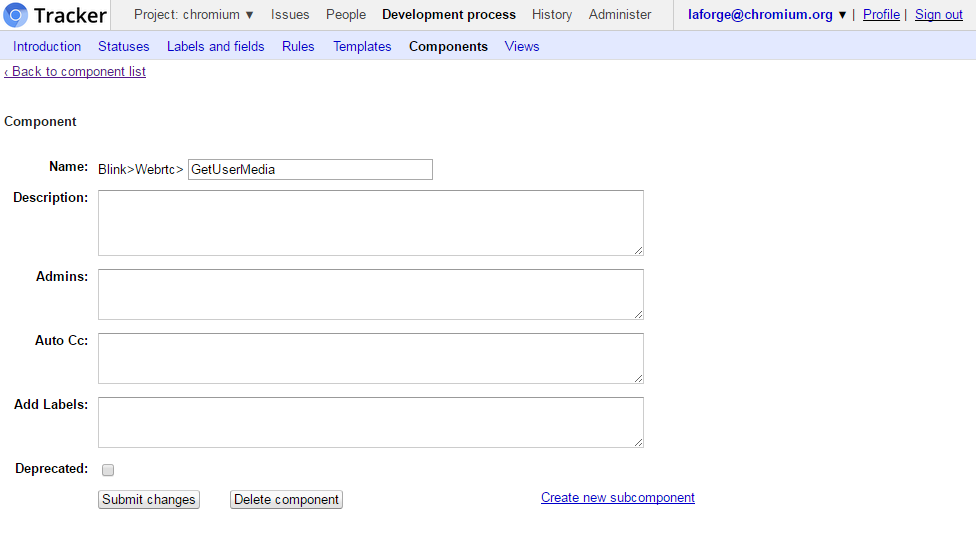Focus the GetUserMedia name field
The width and height of the screenshot is (976, 539).
[310, 169]
